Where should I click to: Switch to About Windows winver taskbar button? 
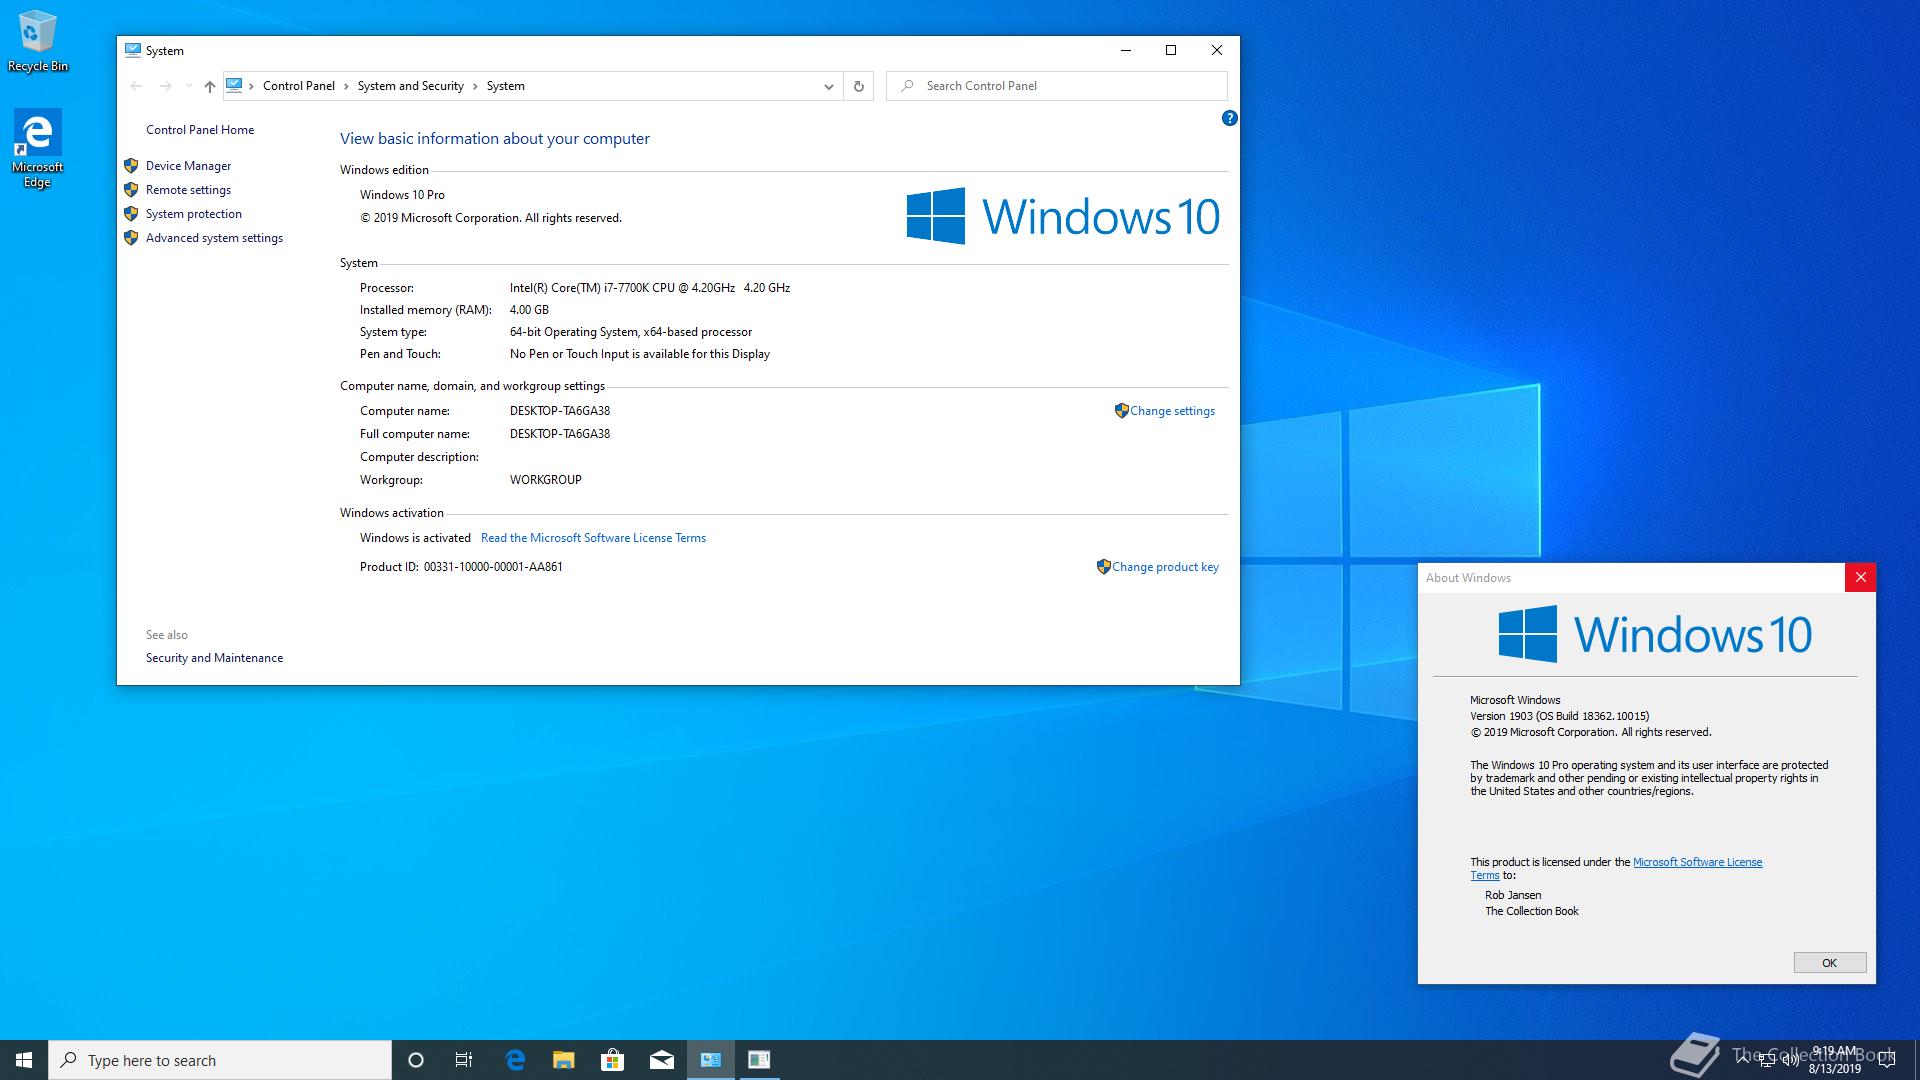click(x=759, y=1060)
